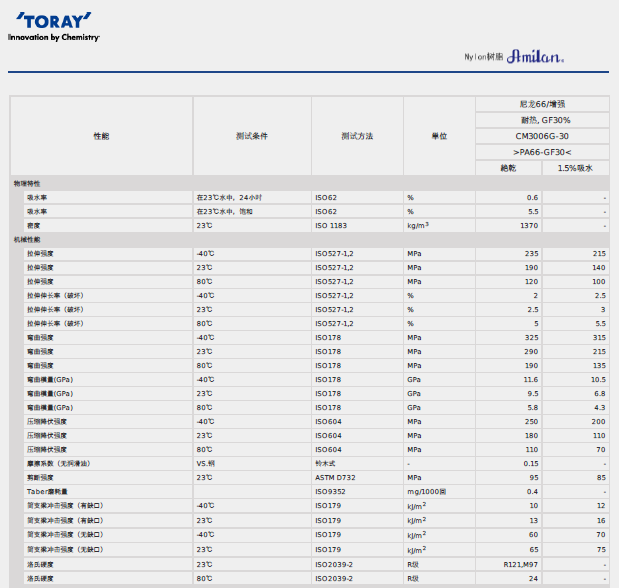
Task: Click the 絶乾 column header
Action: coord(508,168)
